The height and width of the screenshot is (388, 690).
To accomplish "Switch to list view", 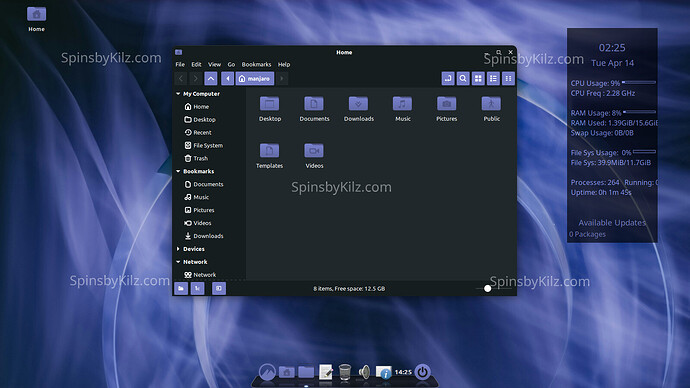I will pos(493,78).
